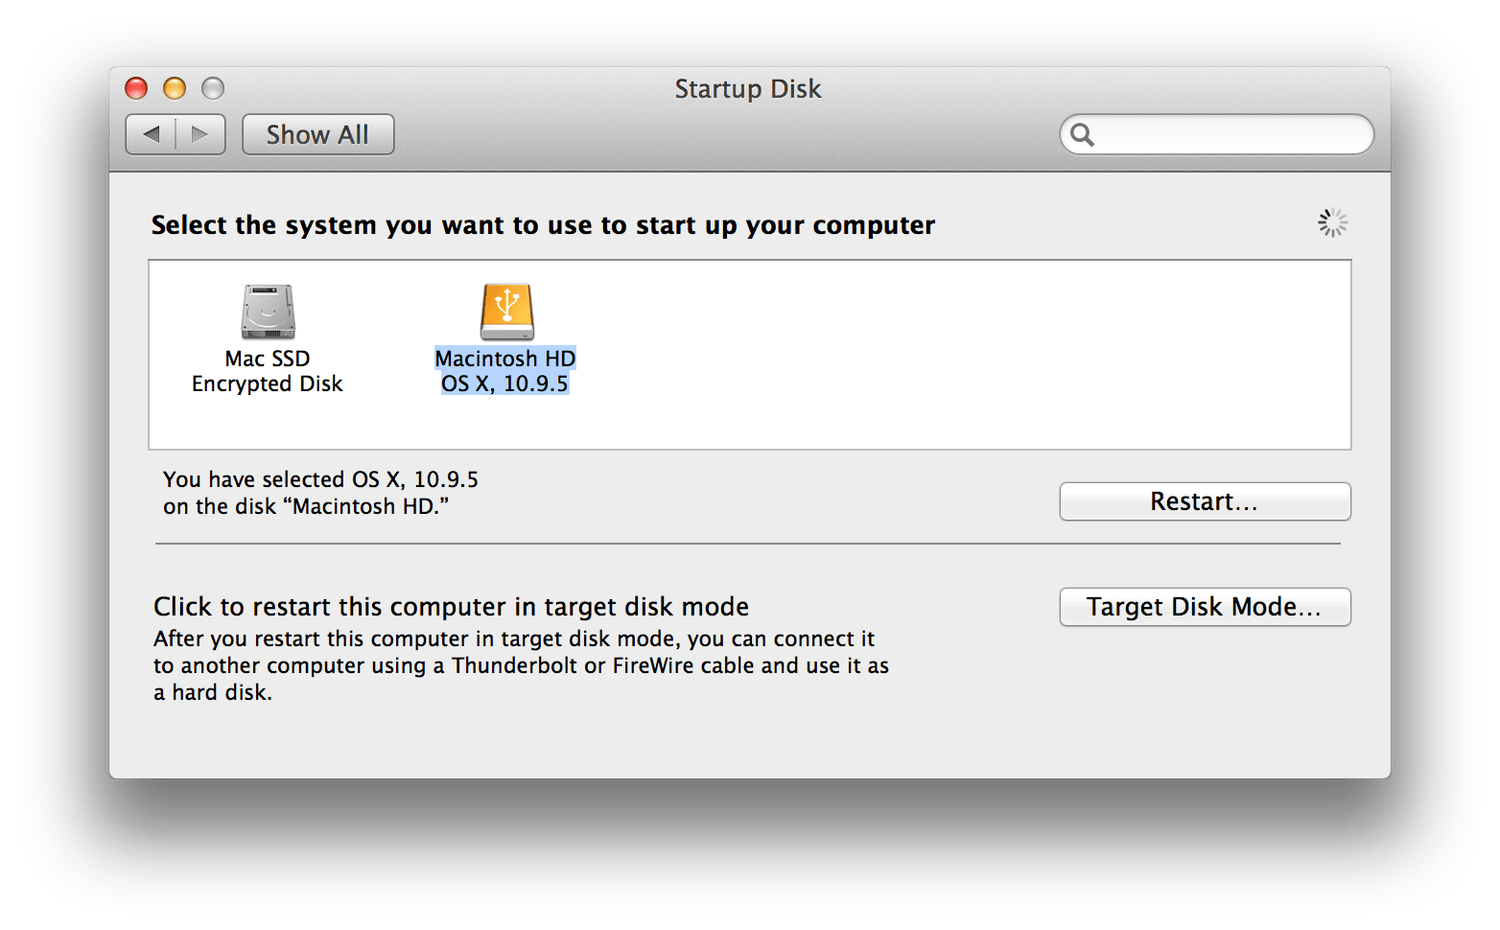Click the "Mac SSD Encrypted Disk" label

click(267, 371)
